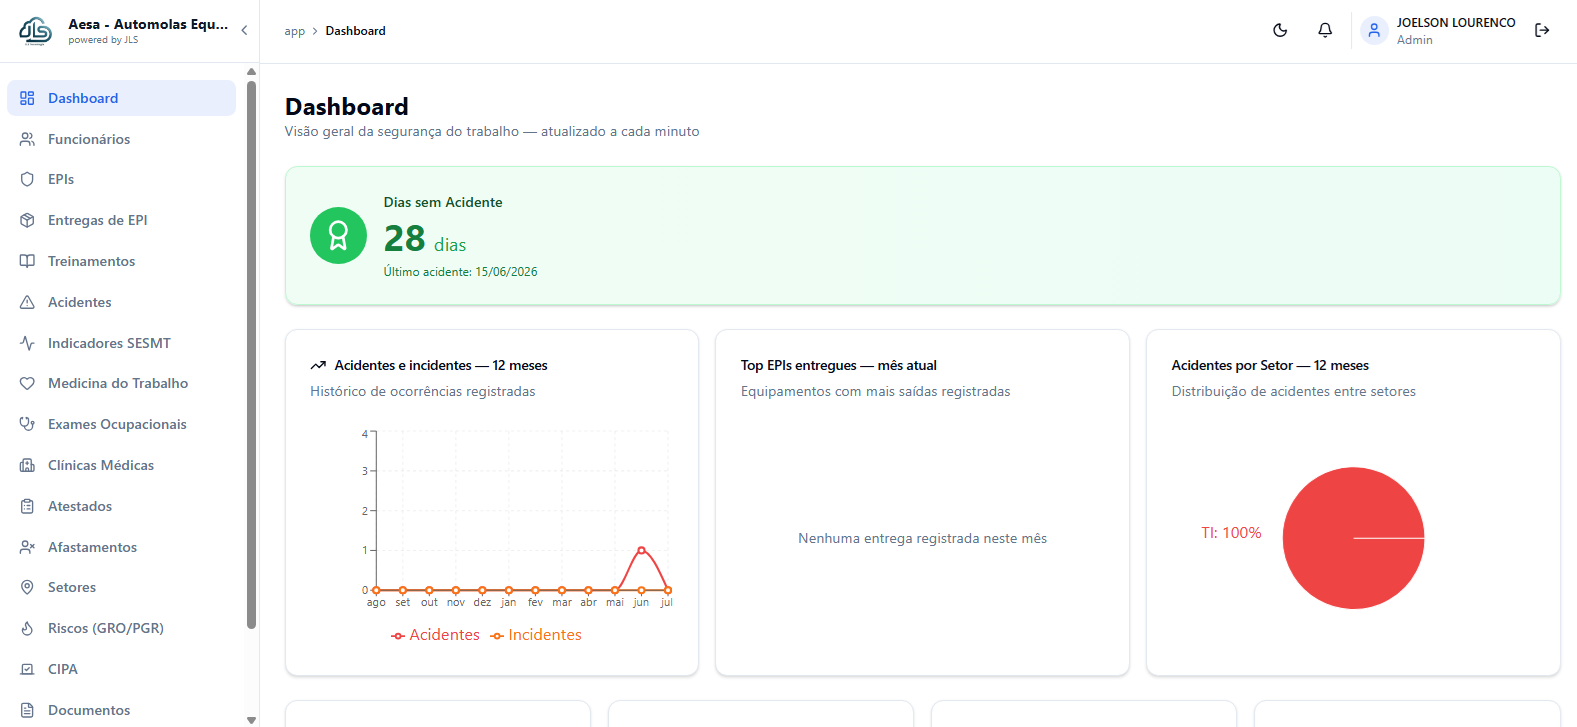Open Indicadores SESMT page
Viewport: 1577px width, 727px height.
point(121,343)
